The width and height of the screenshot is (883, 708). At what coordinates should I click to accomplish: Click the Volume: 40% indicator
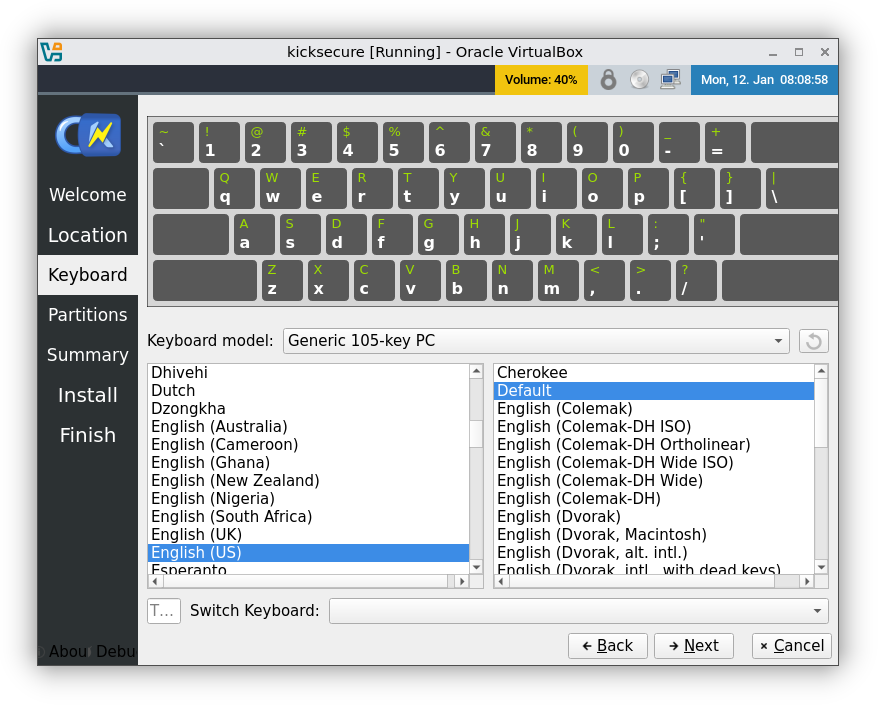tap(541, 79)
